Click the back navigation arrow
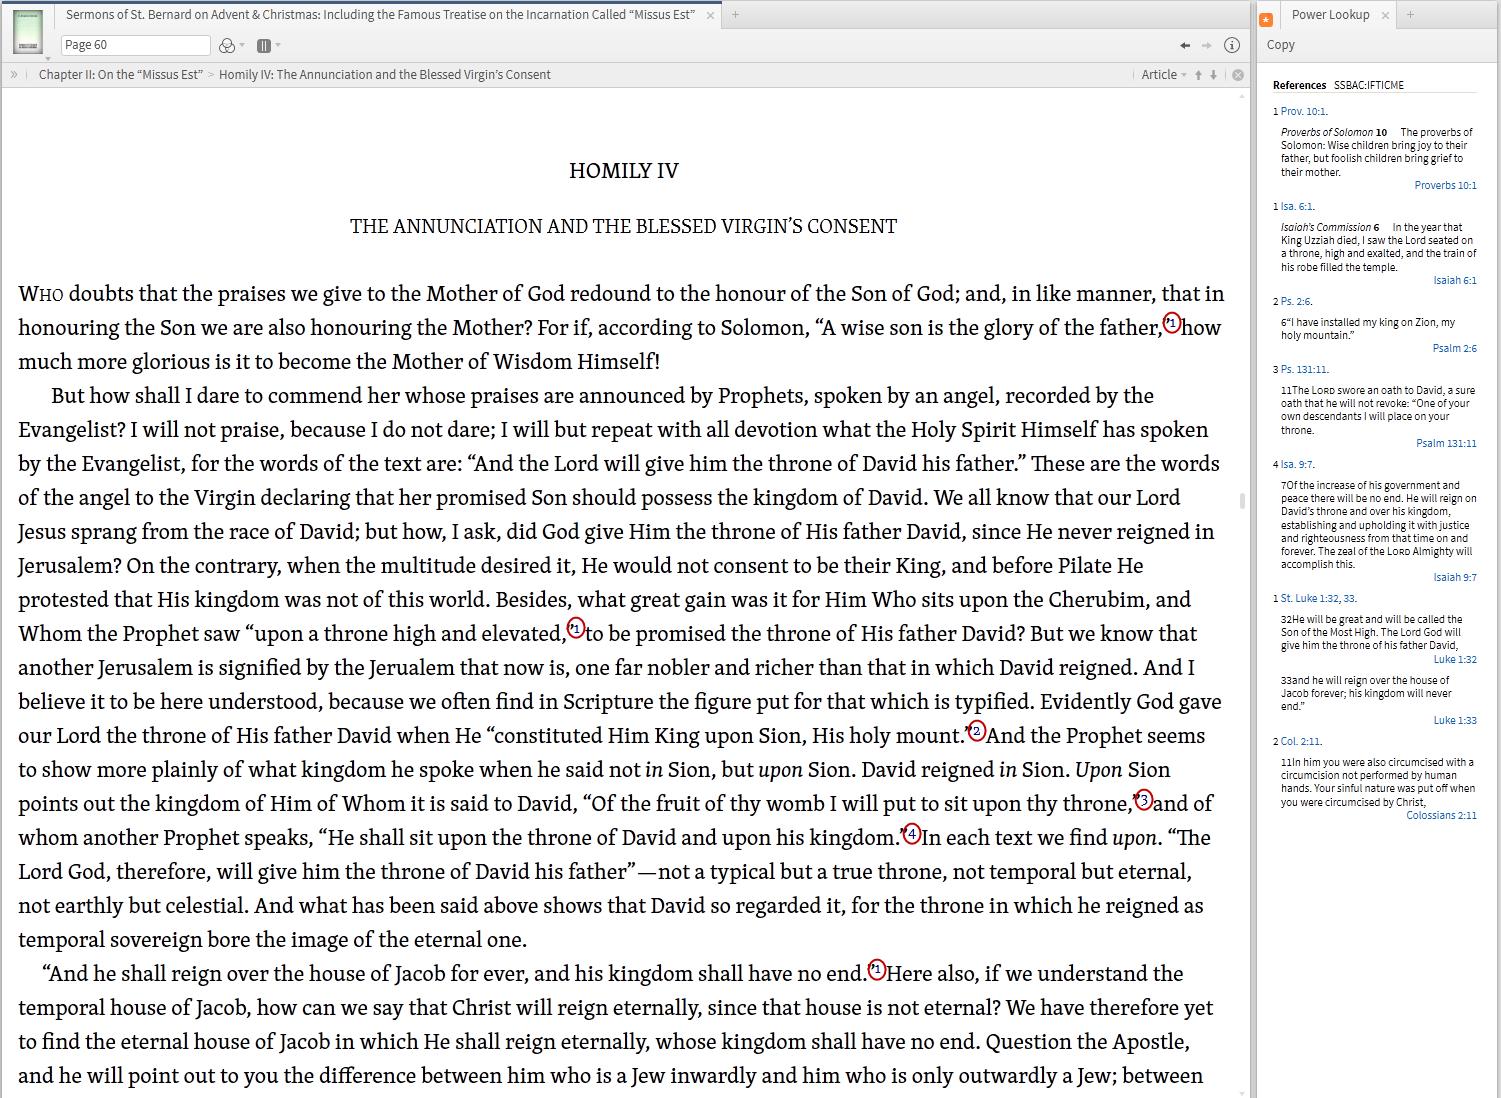 (x=1185, y=45)
